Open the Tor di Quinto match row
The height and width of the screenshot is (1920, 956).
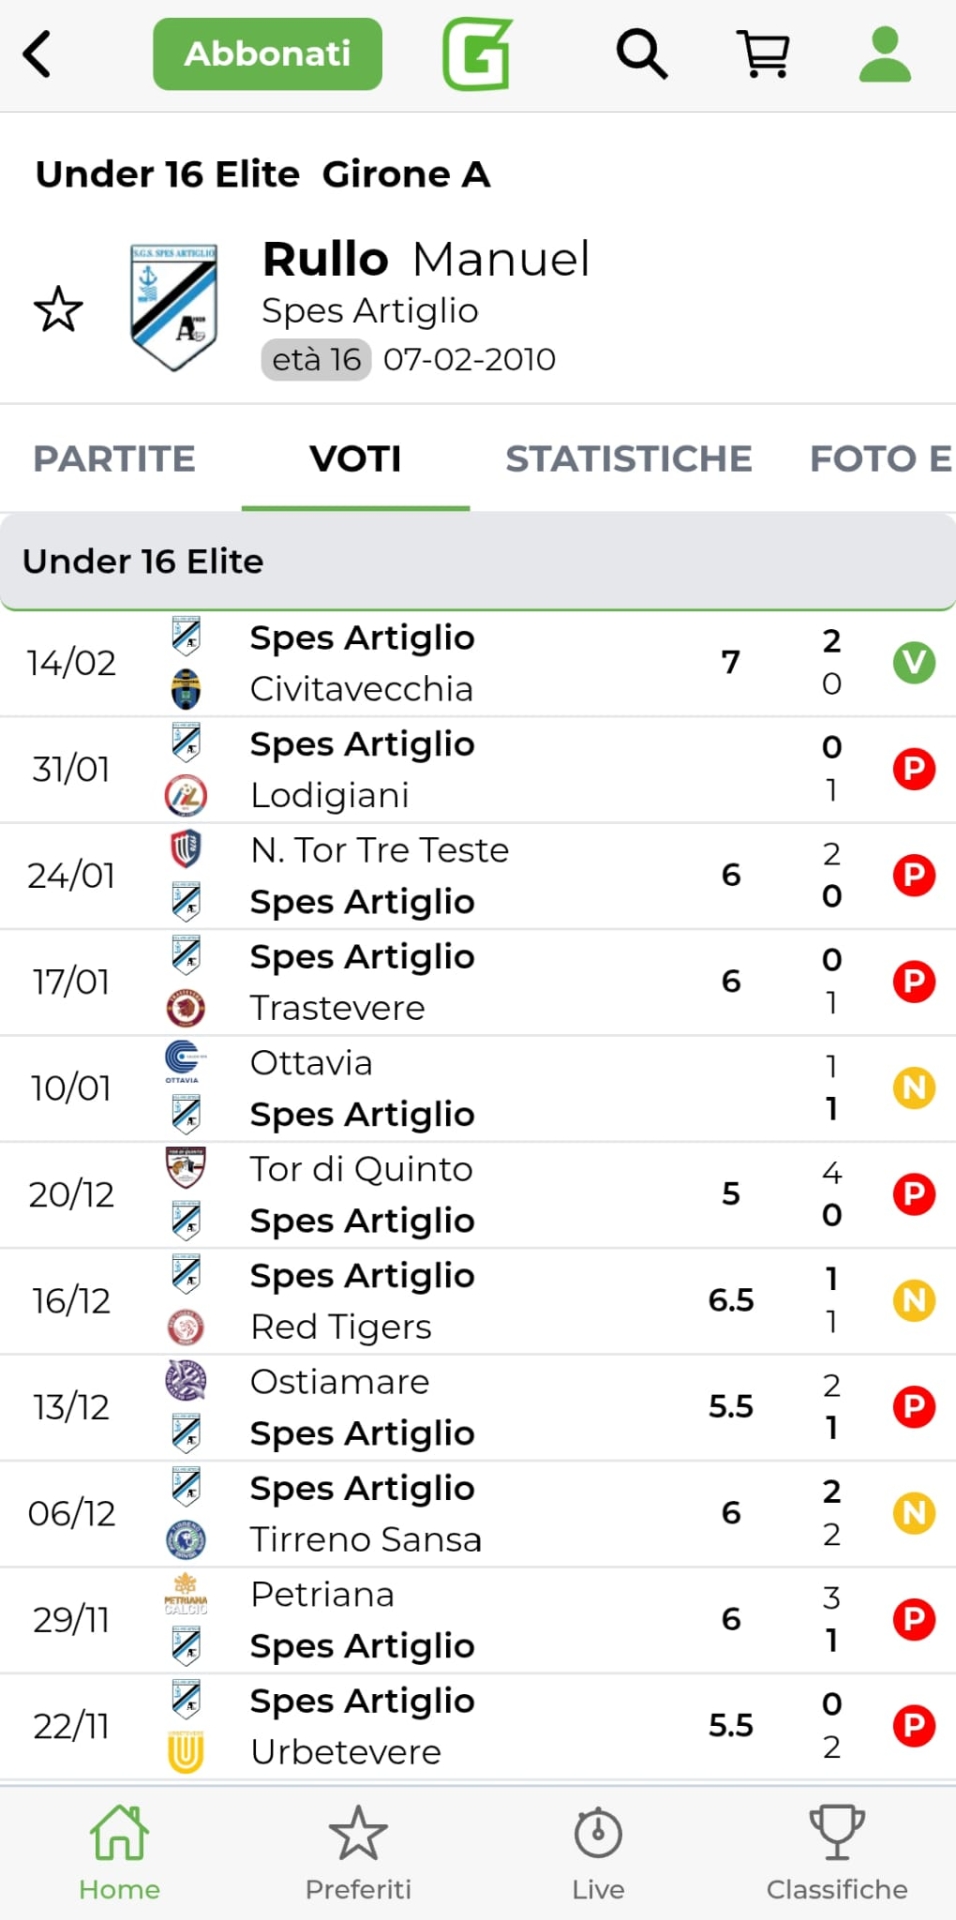pos(450,1194)
